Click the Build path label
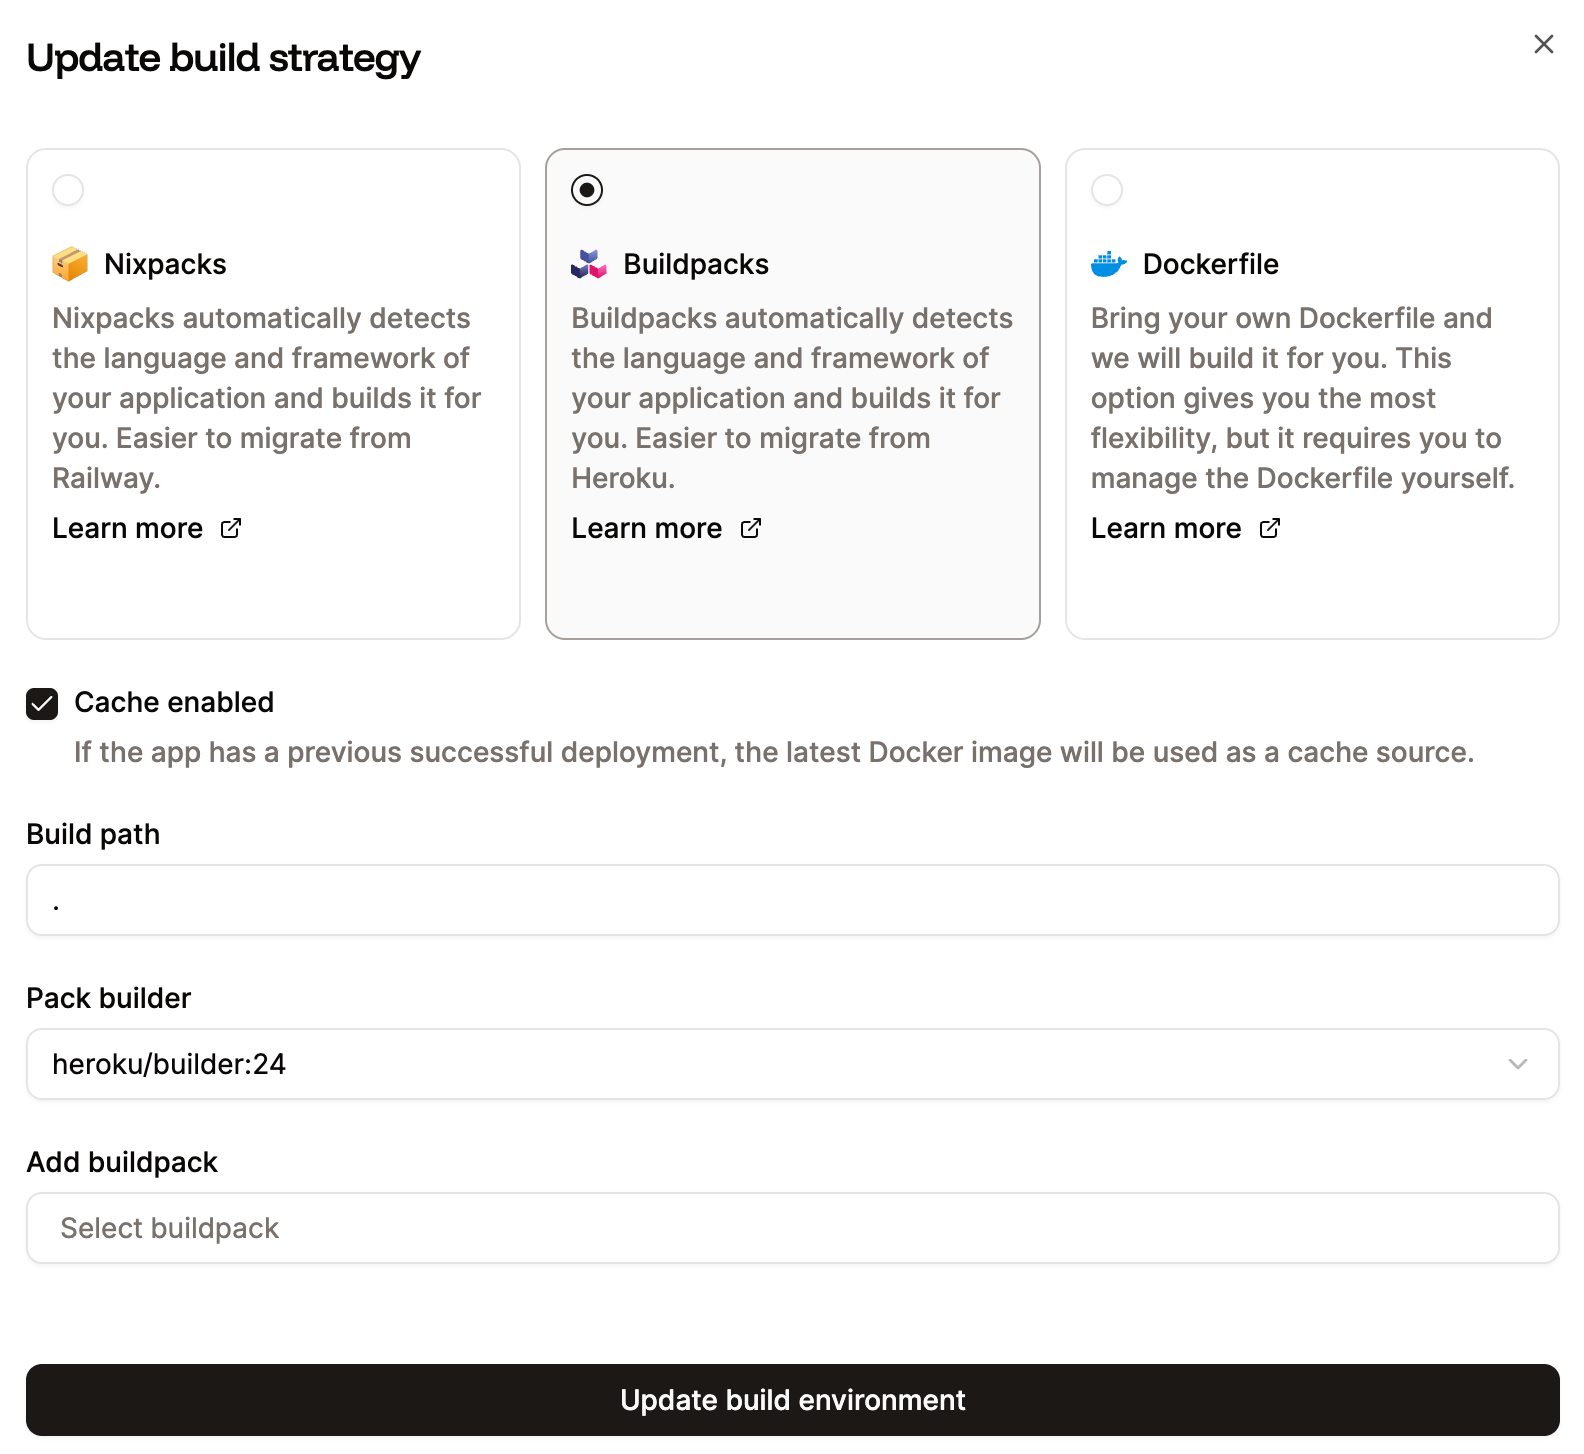Viewport: 1584px width, 1454px height. (x=93, y=834)
